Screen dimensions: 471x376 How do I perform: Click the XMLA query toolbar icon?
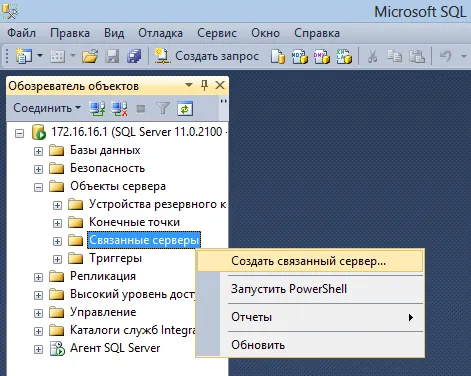click(x=344, y=56)
